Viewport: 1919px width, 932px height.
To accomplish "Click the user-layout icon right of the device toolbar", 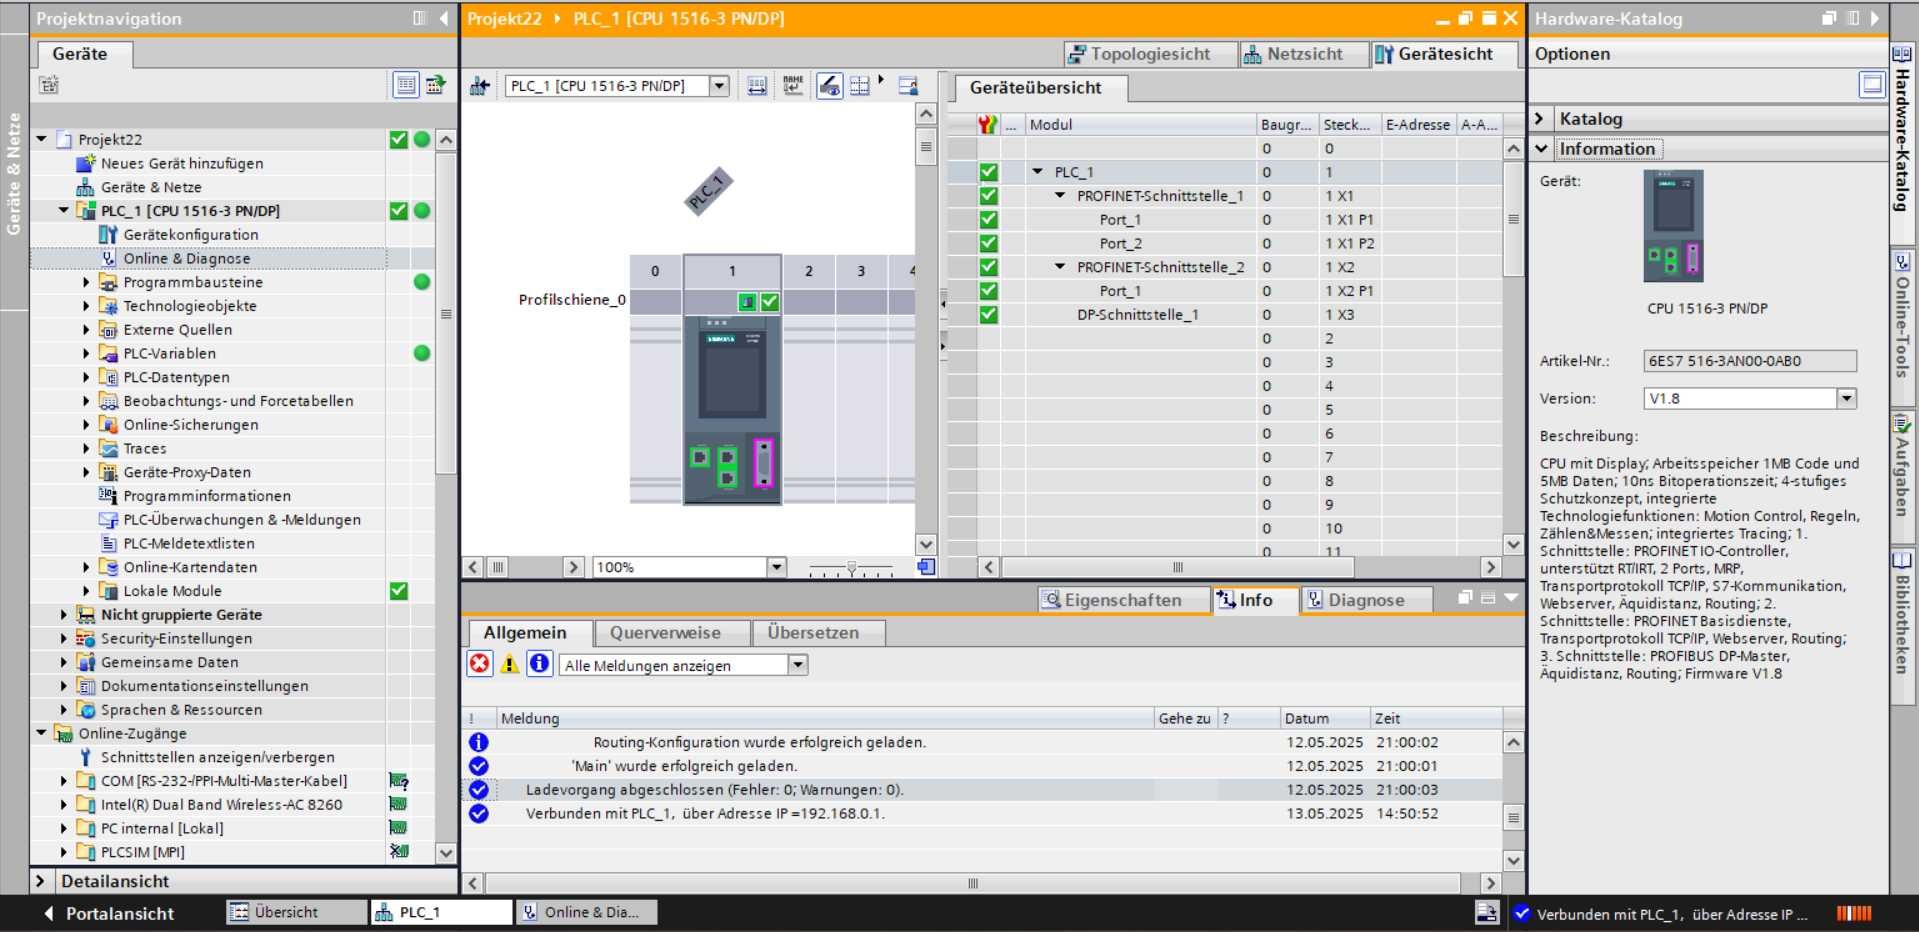I will click(x=908, y=86).
